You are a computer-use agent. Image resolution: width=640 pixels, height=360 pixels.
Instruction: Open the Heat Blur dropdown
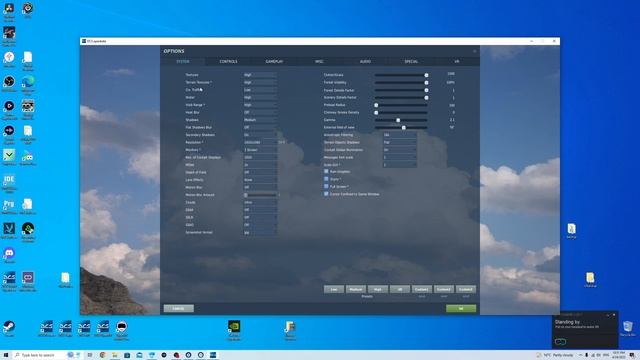(260, 112)
